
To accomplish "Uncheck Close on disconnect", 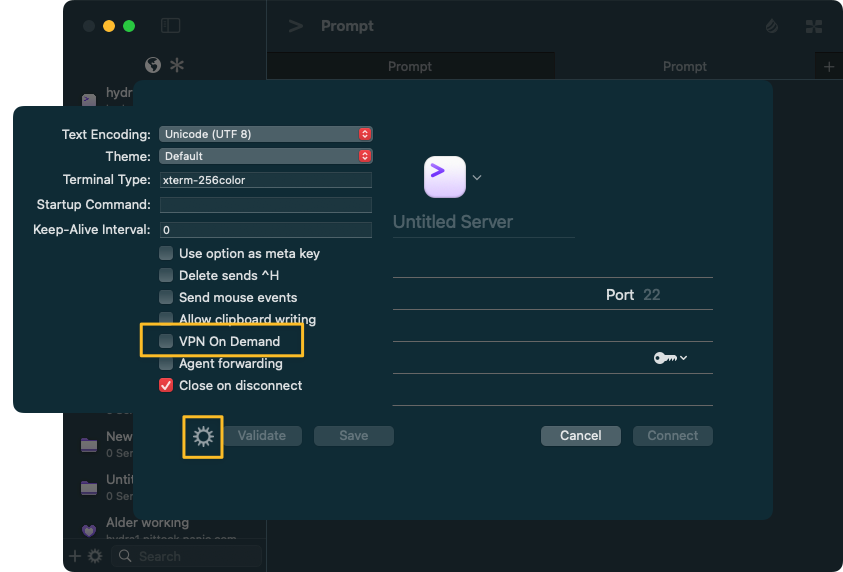I will click(166, 385).
